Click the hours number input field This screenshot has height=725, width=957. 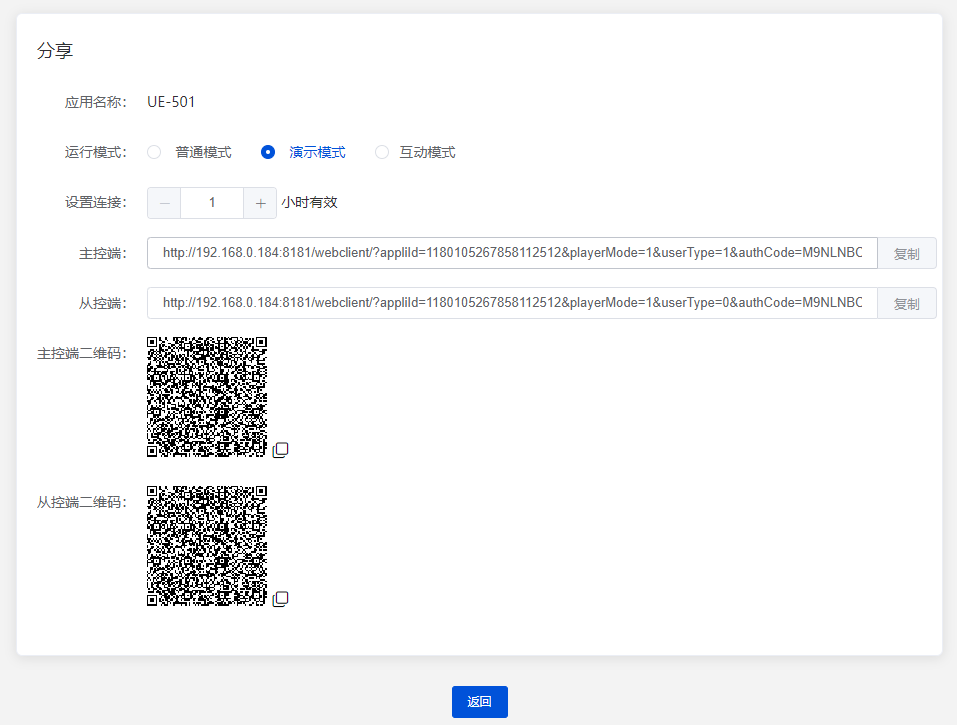[x=212, y=203]
